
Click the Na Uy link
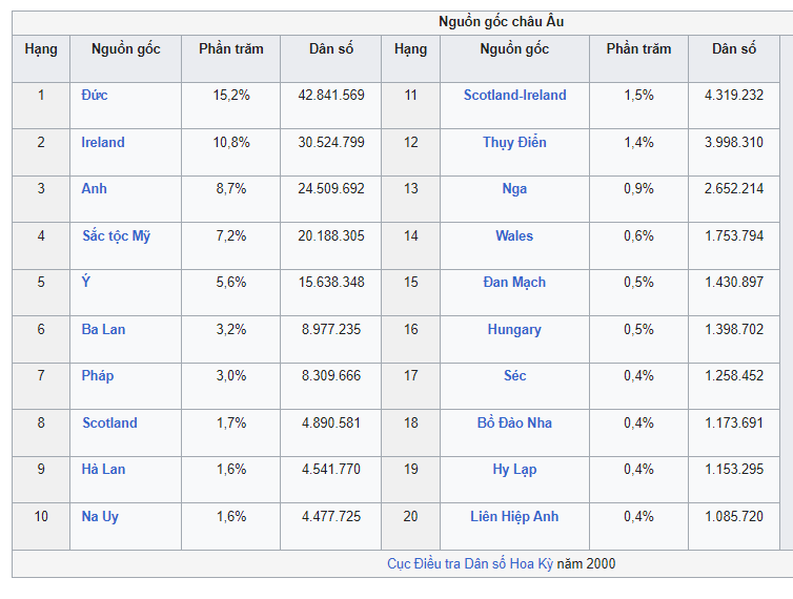100,517
